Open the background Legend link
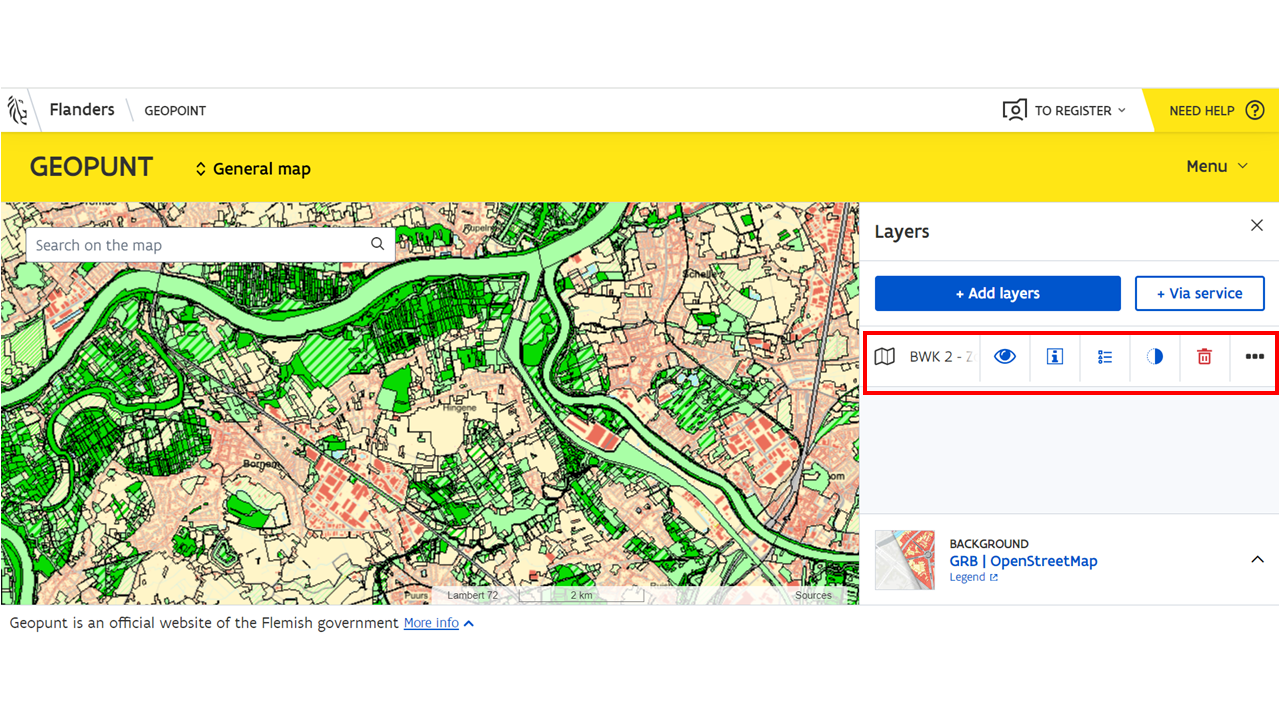Screen dimensions: 1280x720 pyautogui.click(x=973, y=577)
